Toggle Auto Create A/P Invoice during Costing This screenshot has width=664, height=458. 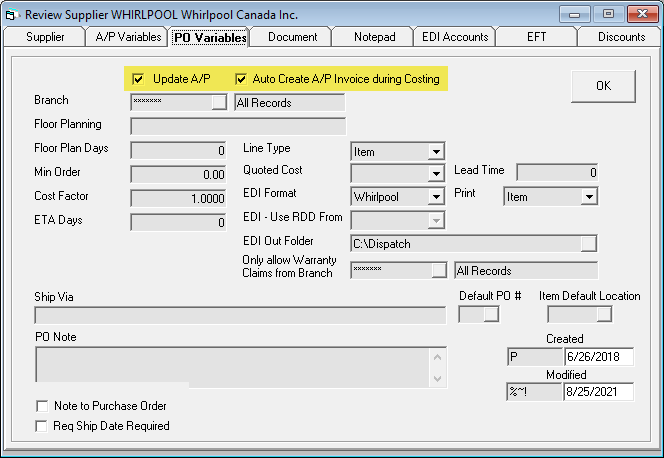241,79
